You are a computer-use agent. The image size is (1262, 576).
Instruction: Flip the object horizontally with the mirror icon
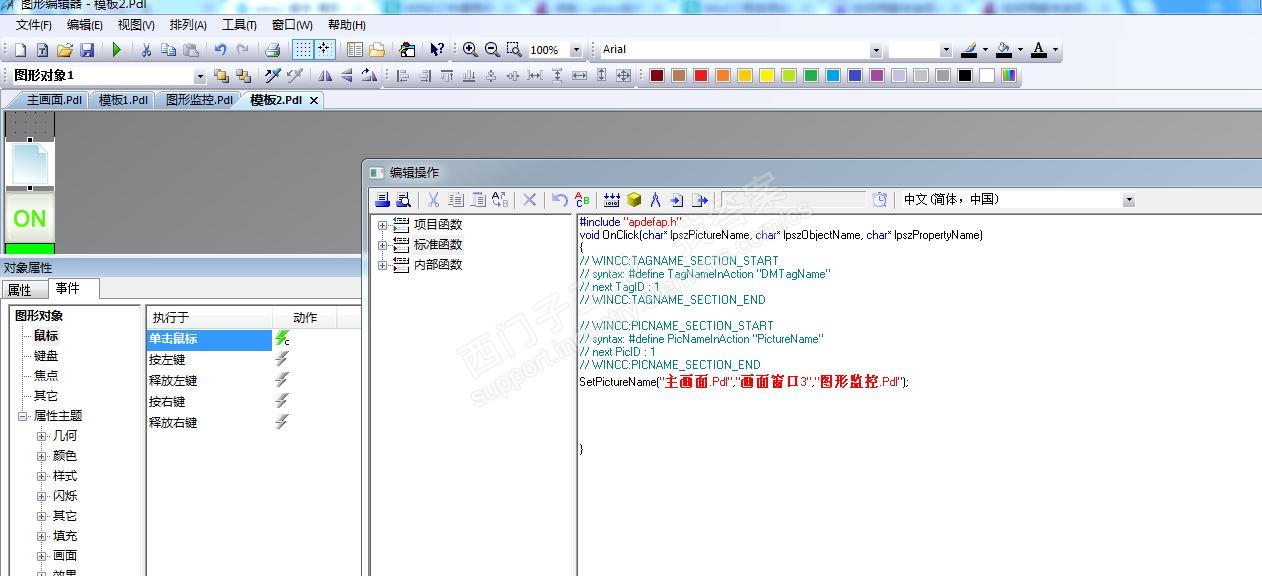pos(325,76)
